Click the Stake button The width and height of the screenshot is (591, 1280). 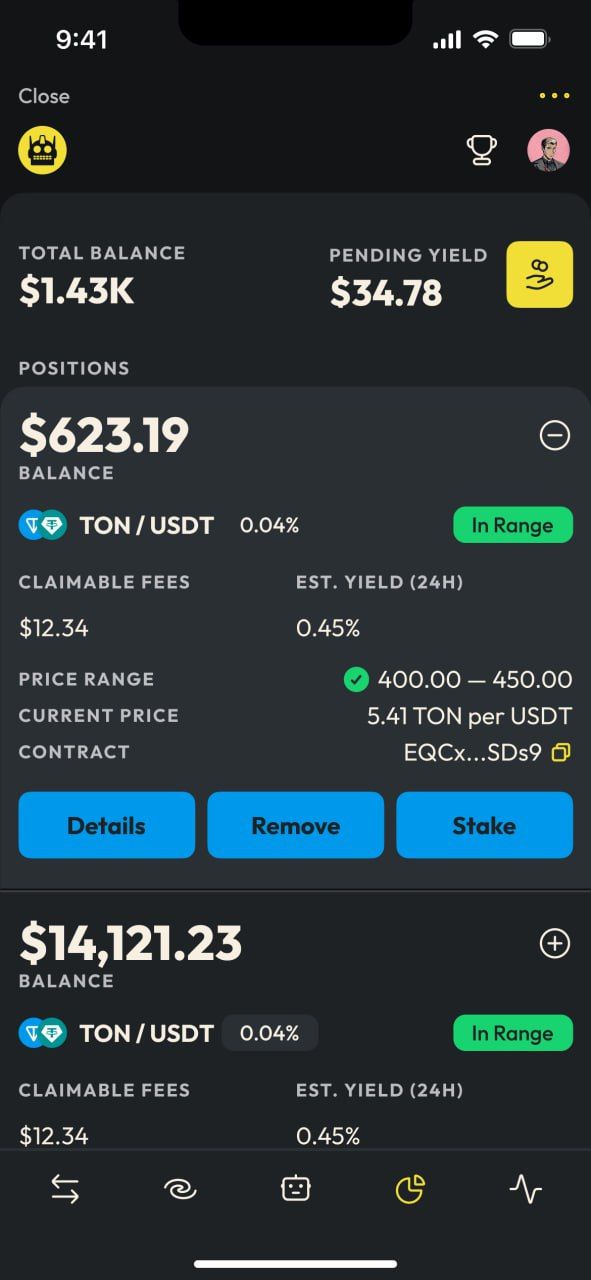485,825
